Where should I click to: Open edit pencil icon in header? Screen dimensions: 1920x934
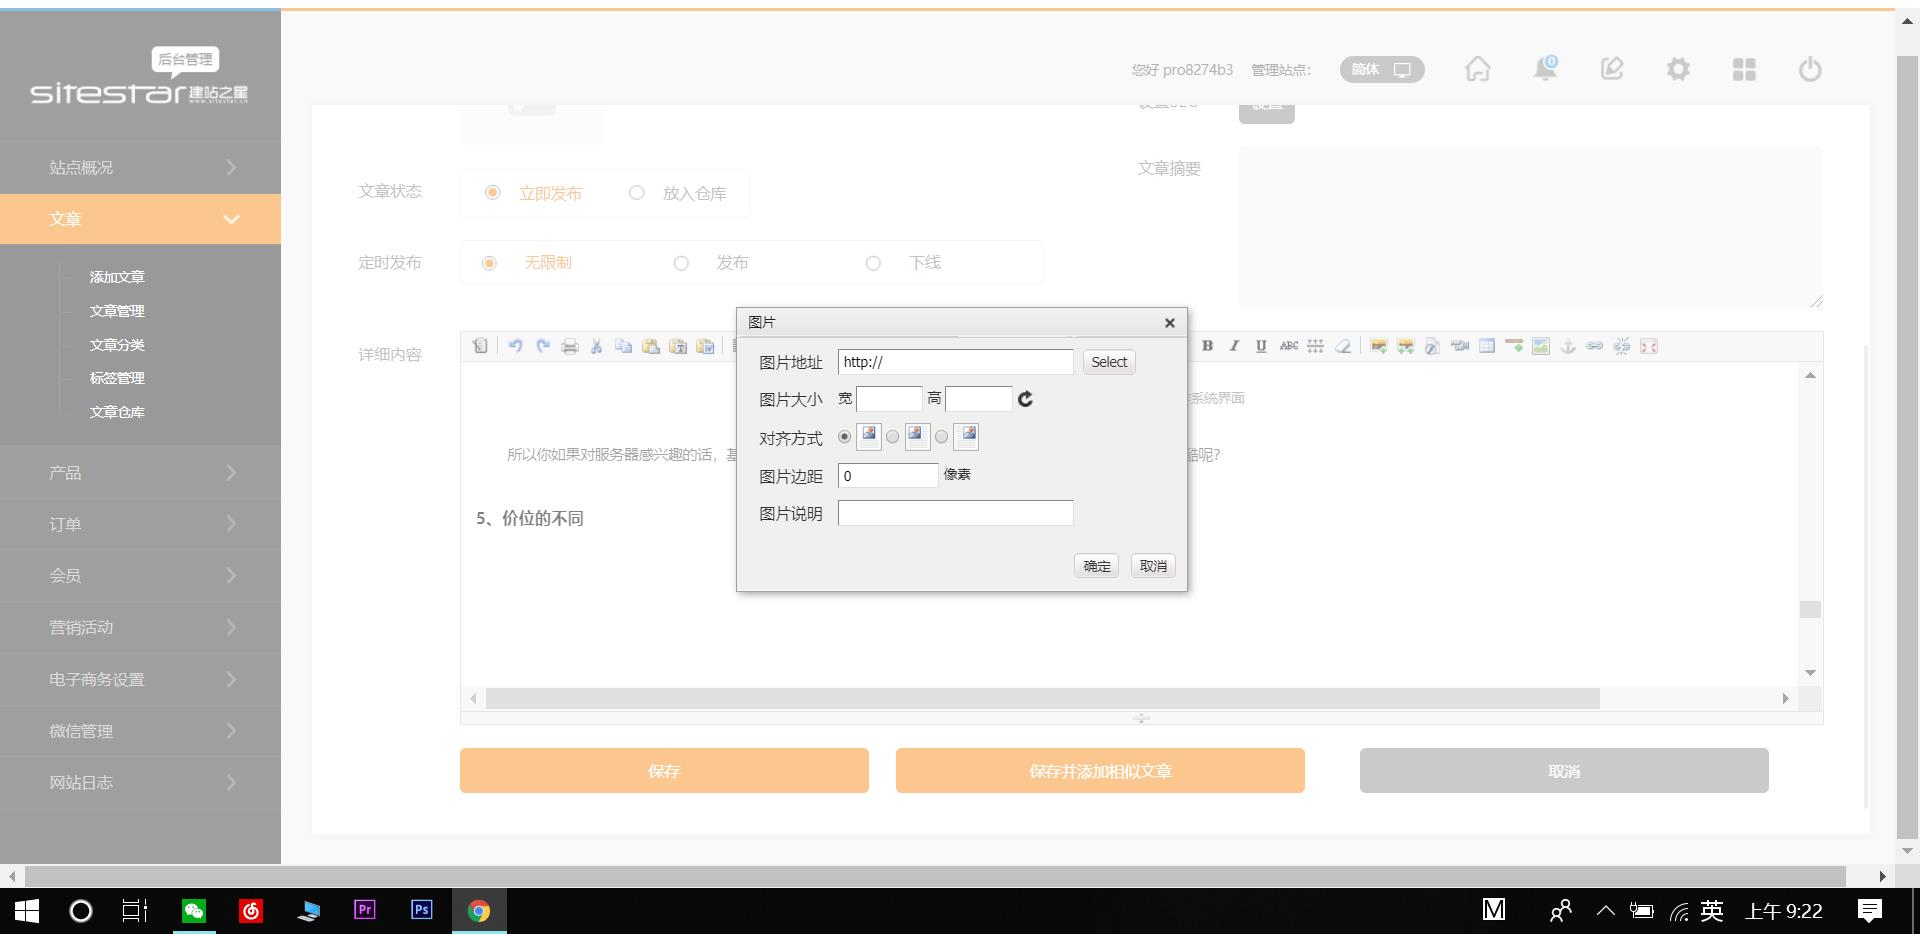pyautogui.click(x=1611, y=69)
